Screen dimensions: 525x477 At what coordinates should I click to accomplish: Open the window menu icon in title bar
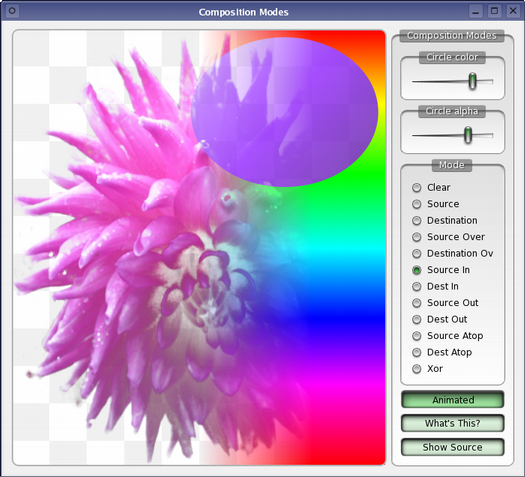(12, 11)
